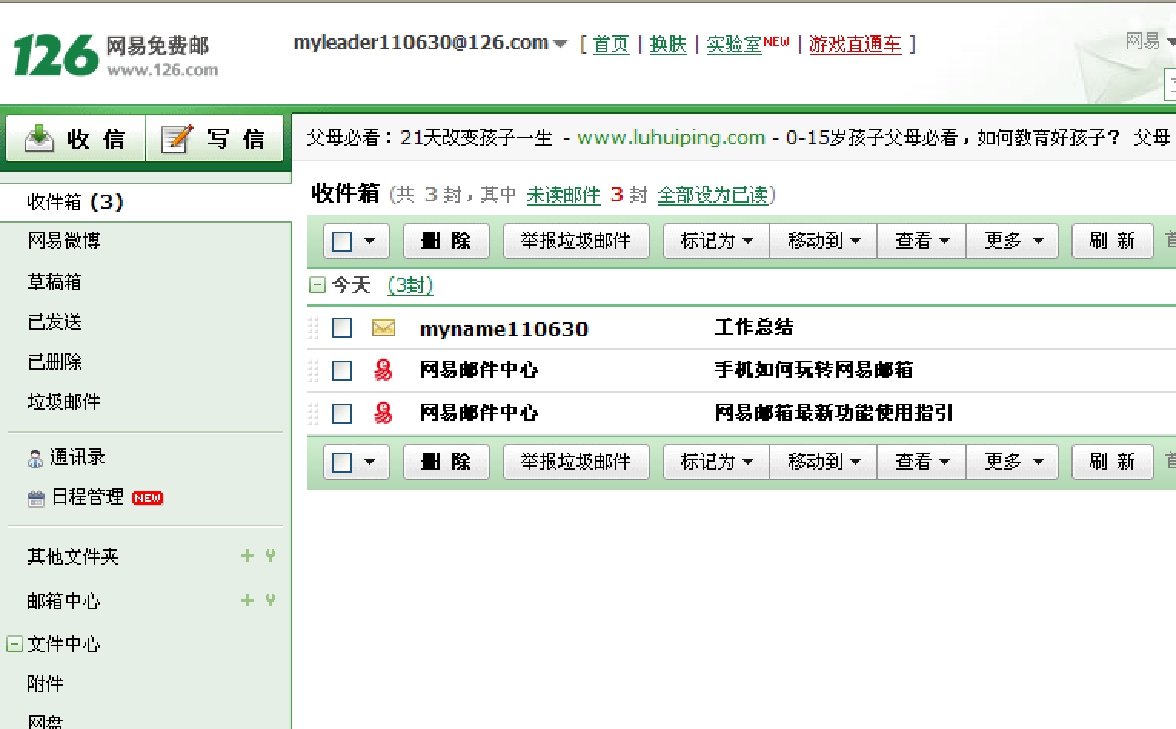The height and width of the screenshot is (729, 1176).
Task: Open the email with subject 工作总结
Action: click(x=753, y=327)
